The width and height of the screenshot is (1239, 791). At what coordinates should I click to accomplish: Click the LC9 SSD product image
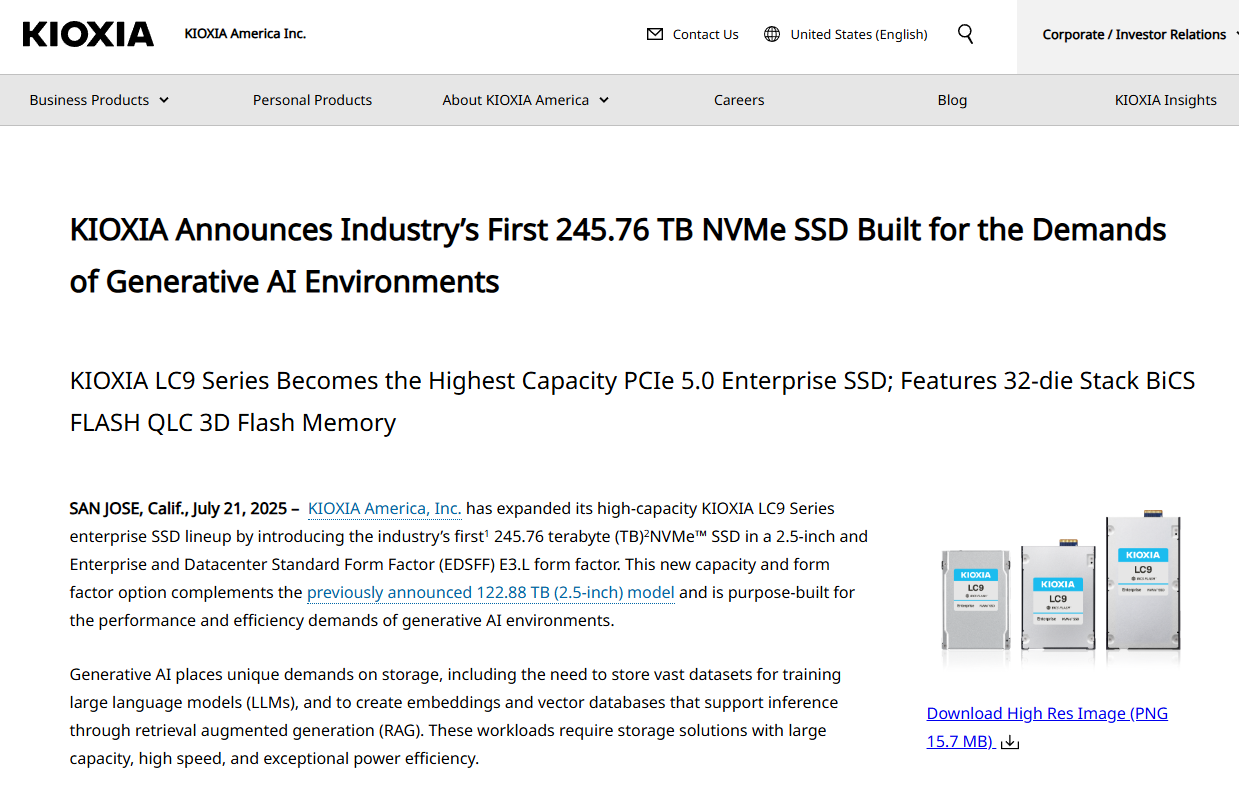(1061, 585)
